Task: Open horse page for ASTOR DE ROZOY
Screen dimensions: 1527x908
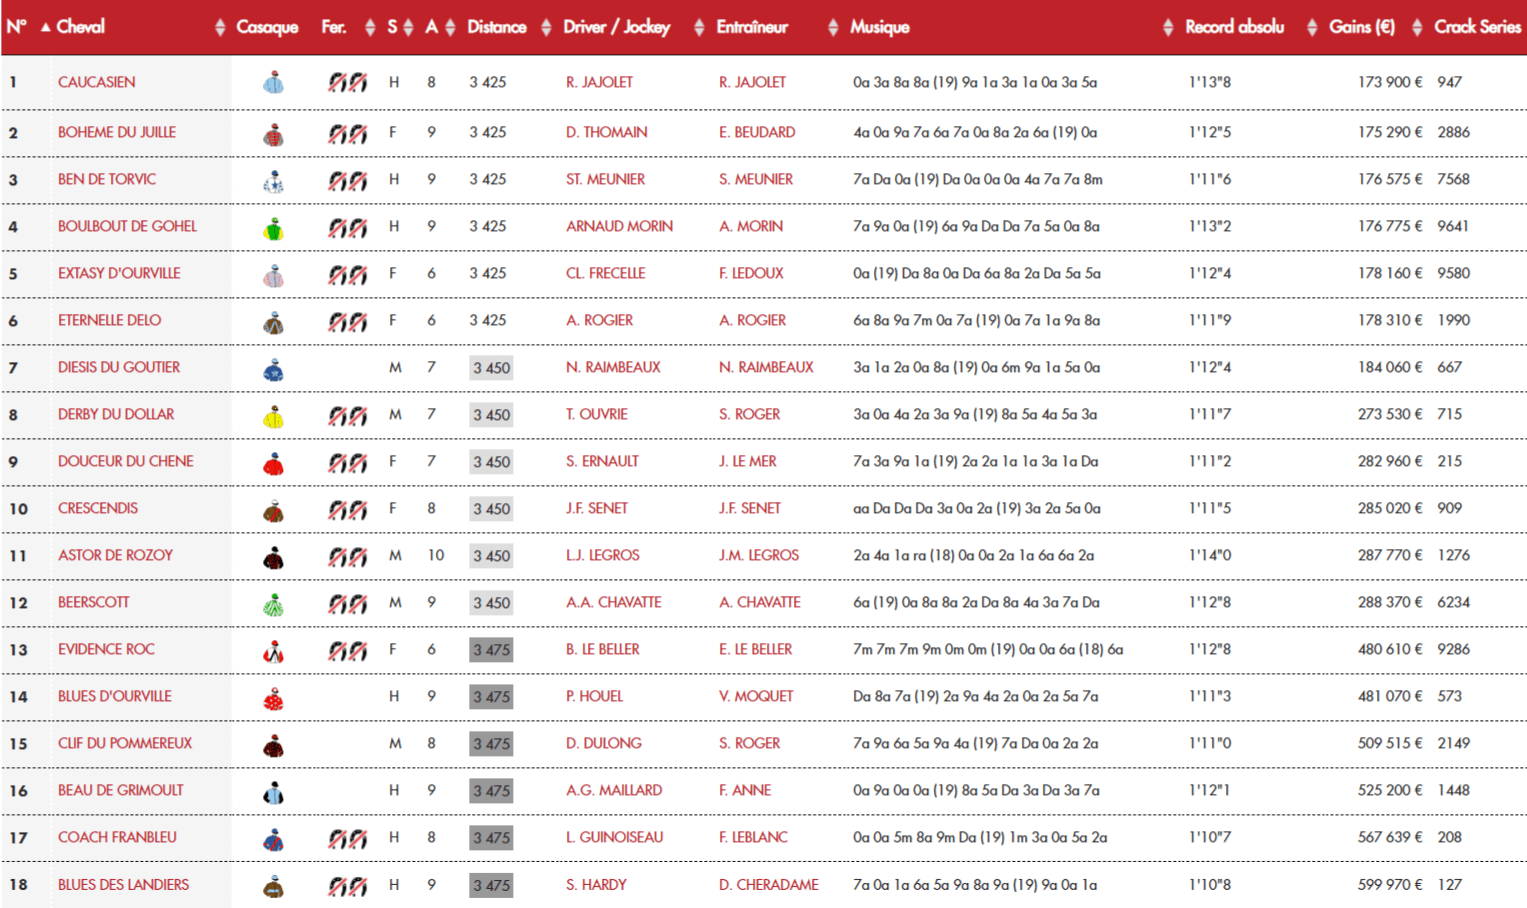Action: coord(115,555)
